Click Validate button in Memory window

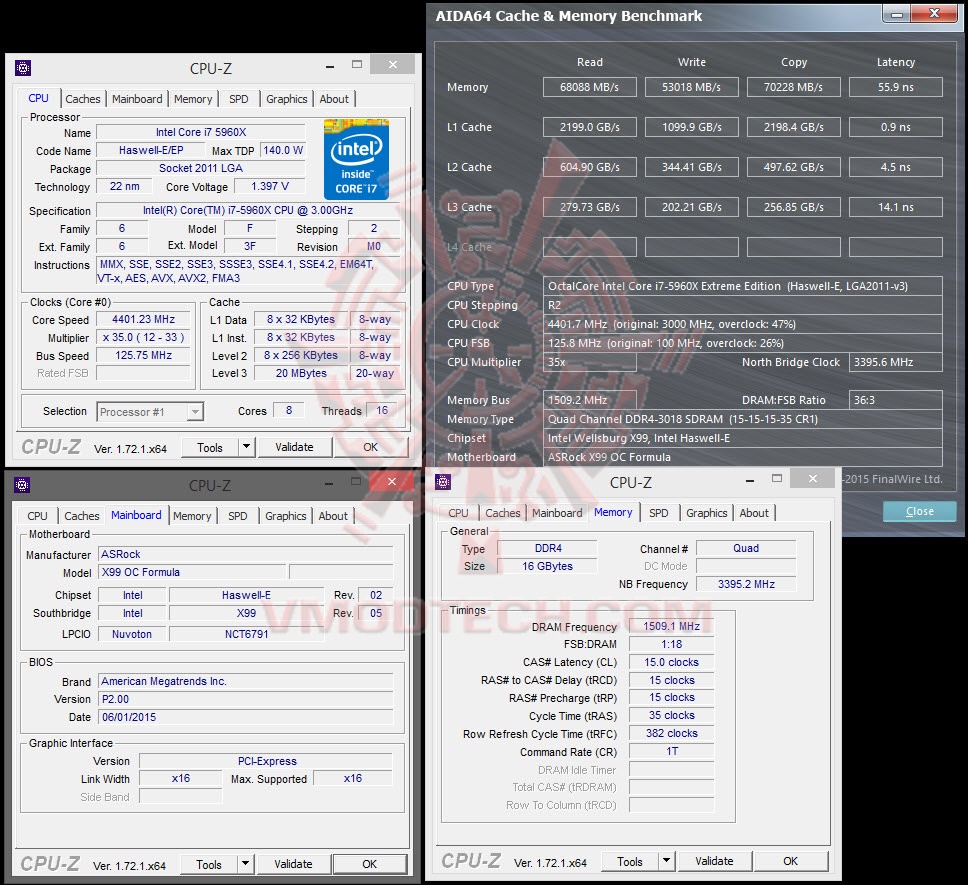[x=714, y=861]
